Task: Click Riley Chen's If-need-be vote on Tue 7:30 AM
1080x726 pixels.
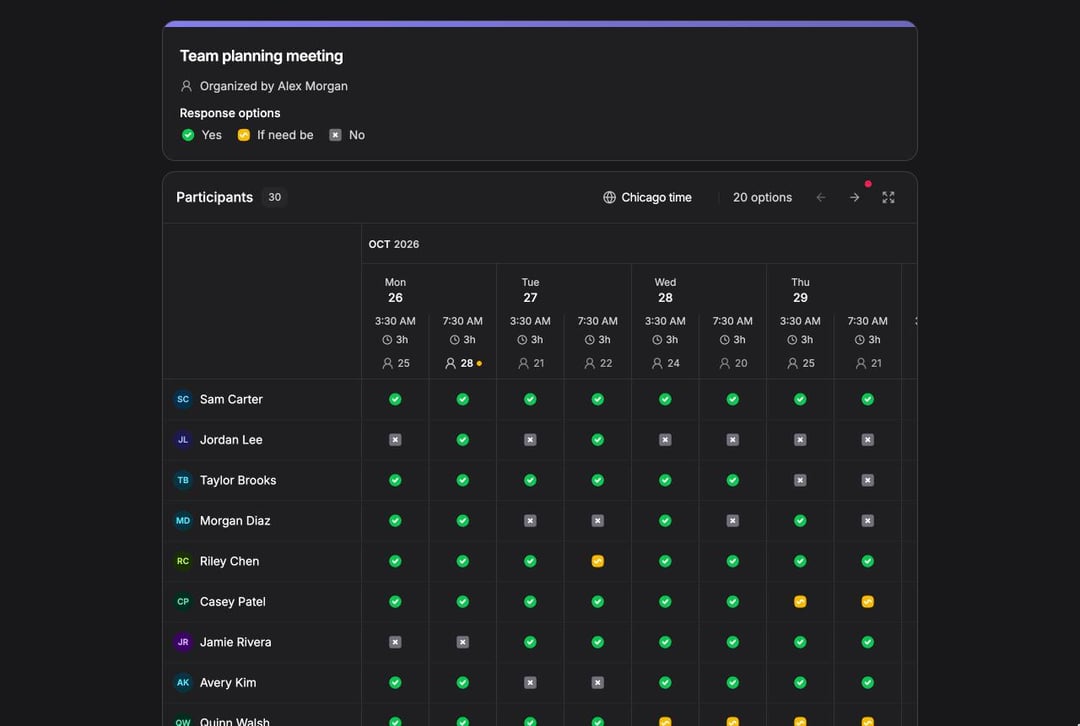Action: point(598,561)
